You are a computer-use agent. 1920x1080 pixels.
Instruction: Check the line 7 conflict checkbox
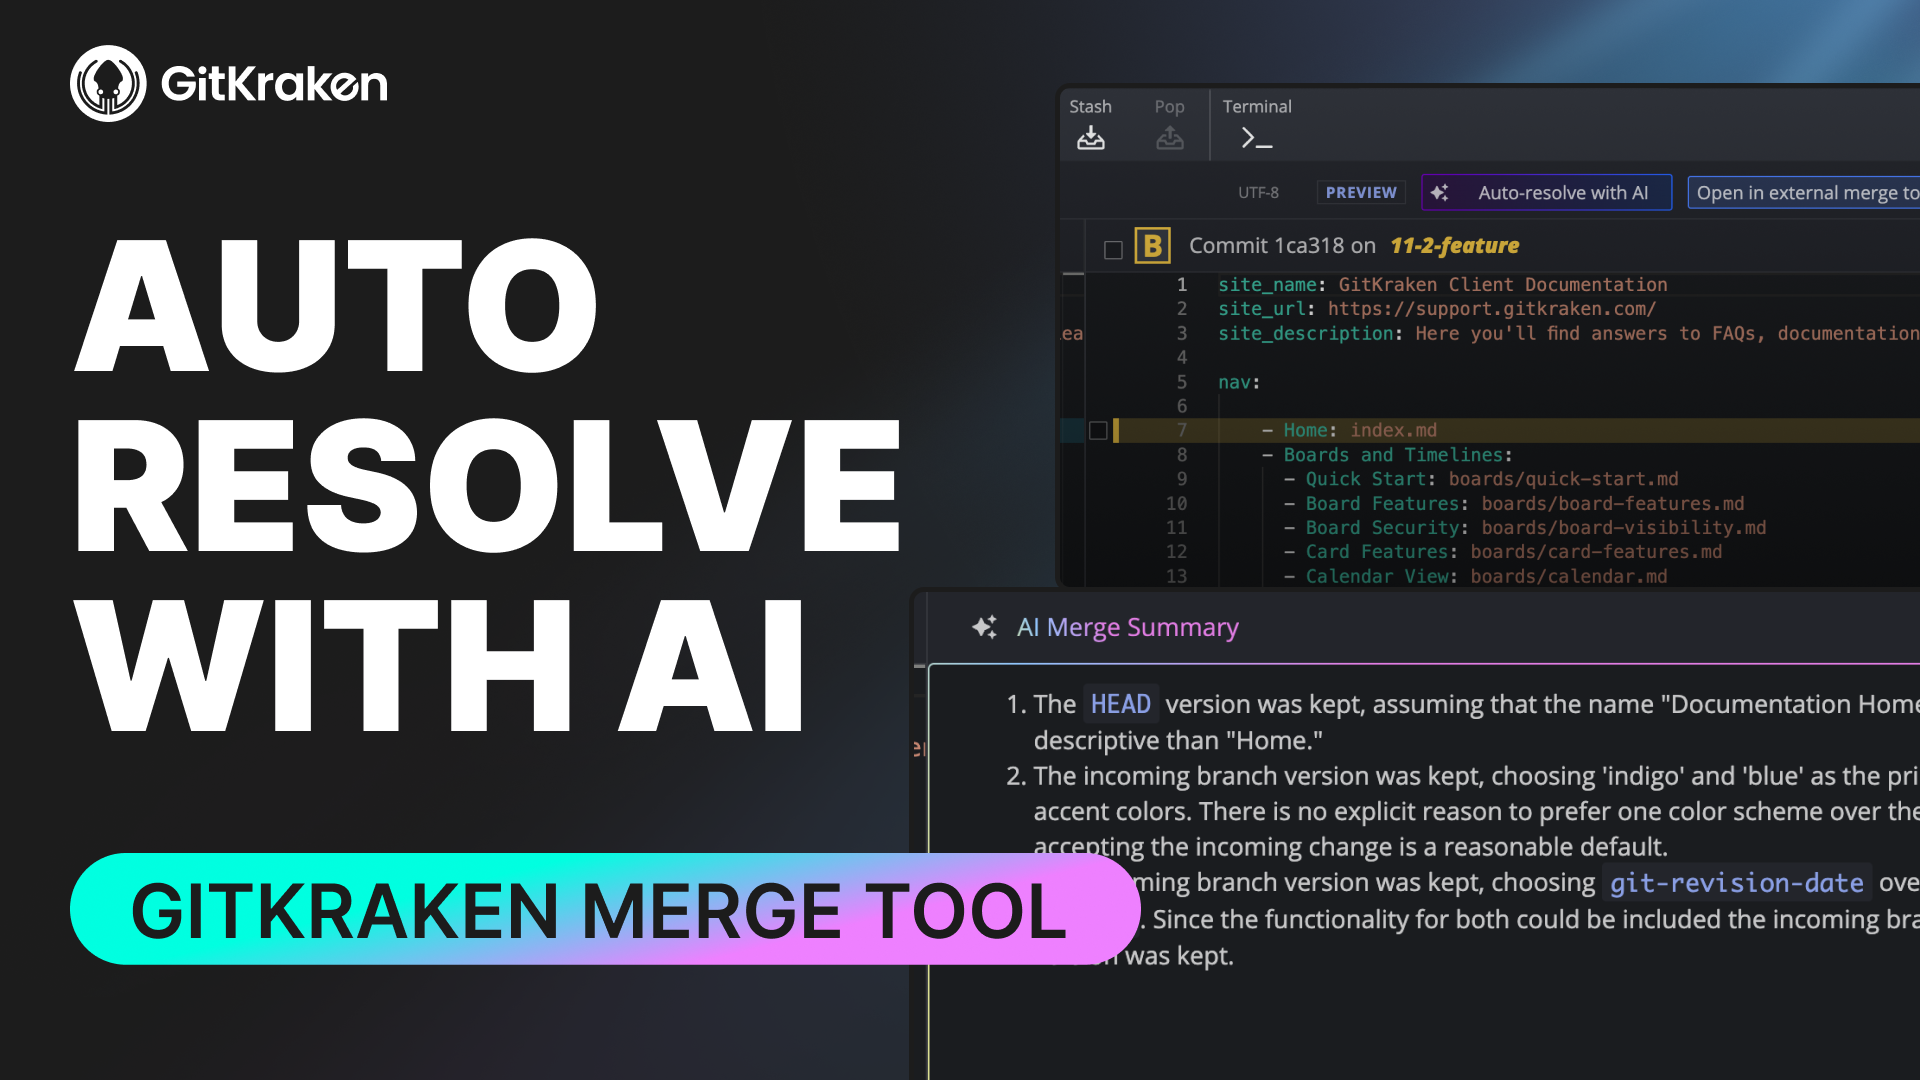tap(1098, 431)
